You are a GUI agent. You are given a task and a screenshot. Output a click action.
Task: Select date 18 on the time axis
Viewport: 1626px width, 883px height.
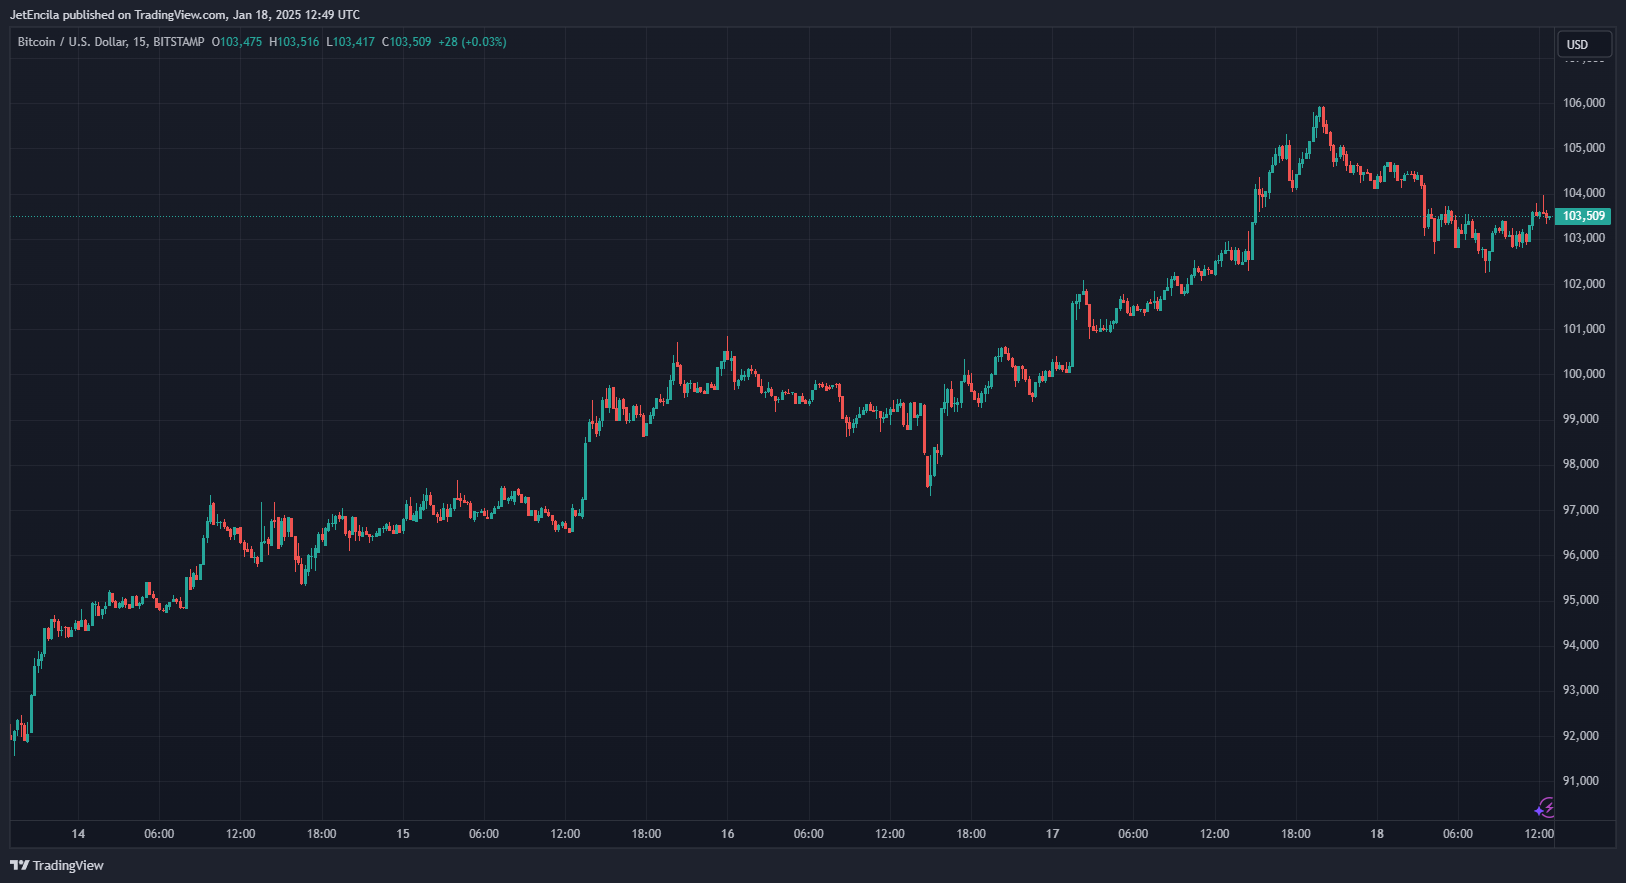[1377, 834]
